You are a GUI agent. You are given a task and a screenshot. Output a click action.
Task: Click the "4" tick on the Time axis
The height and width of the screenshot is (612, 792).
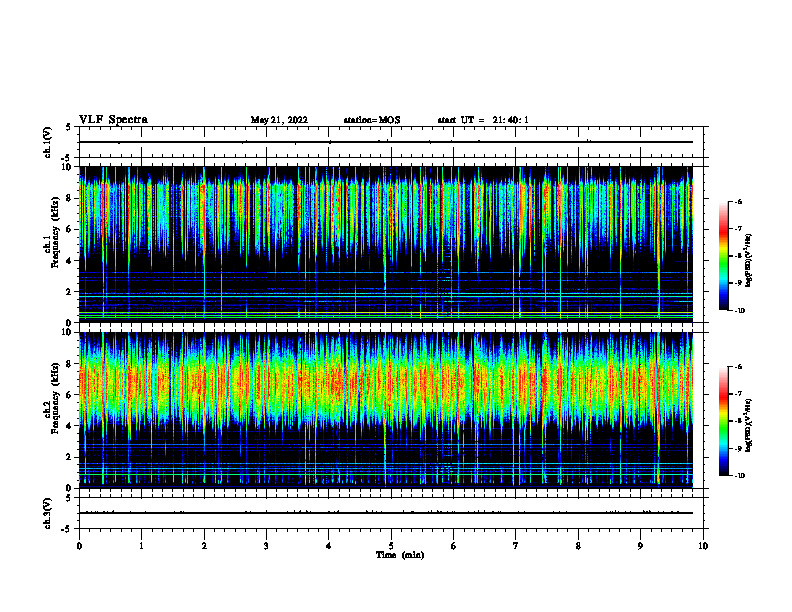coord(329,546)
